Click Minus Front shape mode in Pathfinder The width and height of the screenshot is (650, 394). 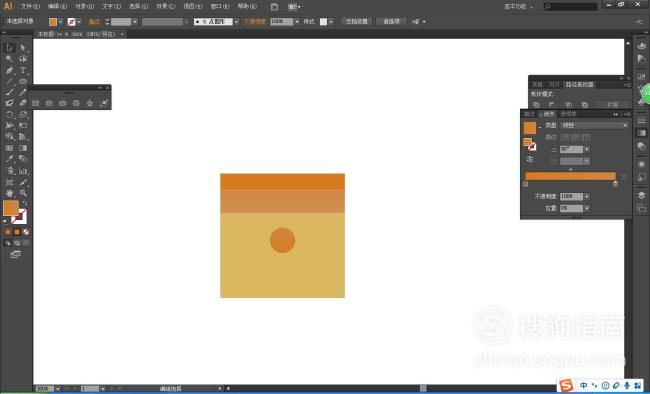click(x=552, y=105)
